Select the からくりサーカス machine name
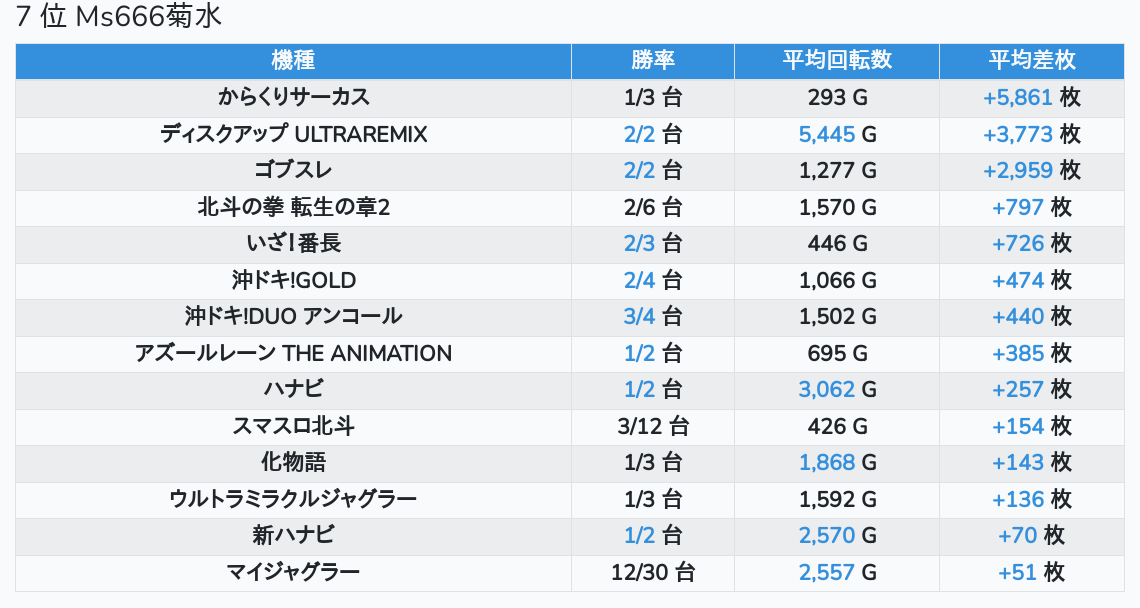The height and width of the screenshot is (608, 1140). point(293,97)
